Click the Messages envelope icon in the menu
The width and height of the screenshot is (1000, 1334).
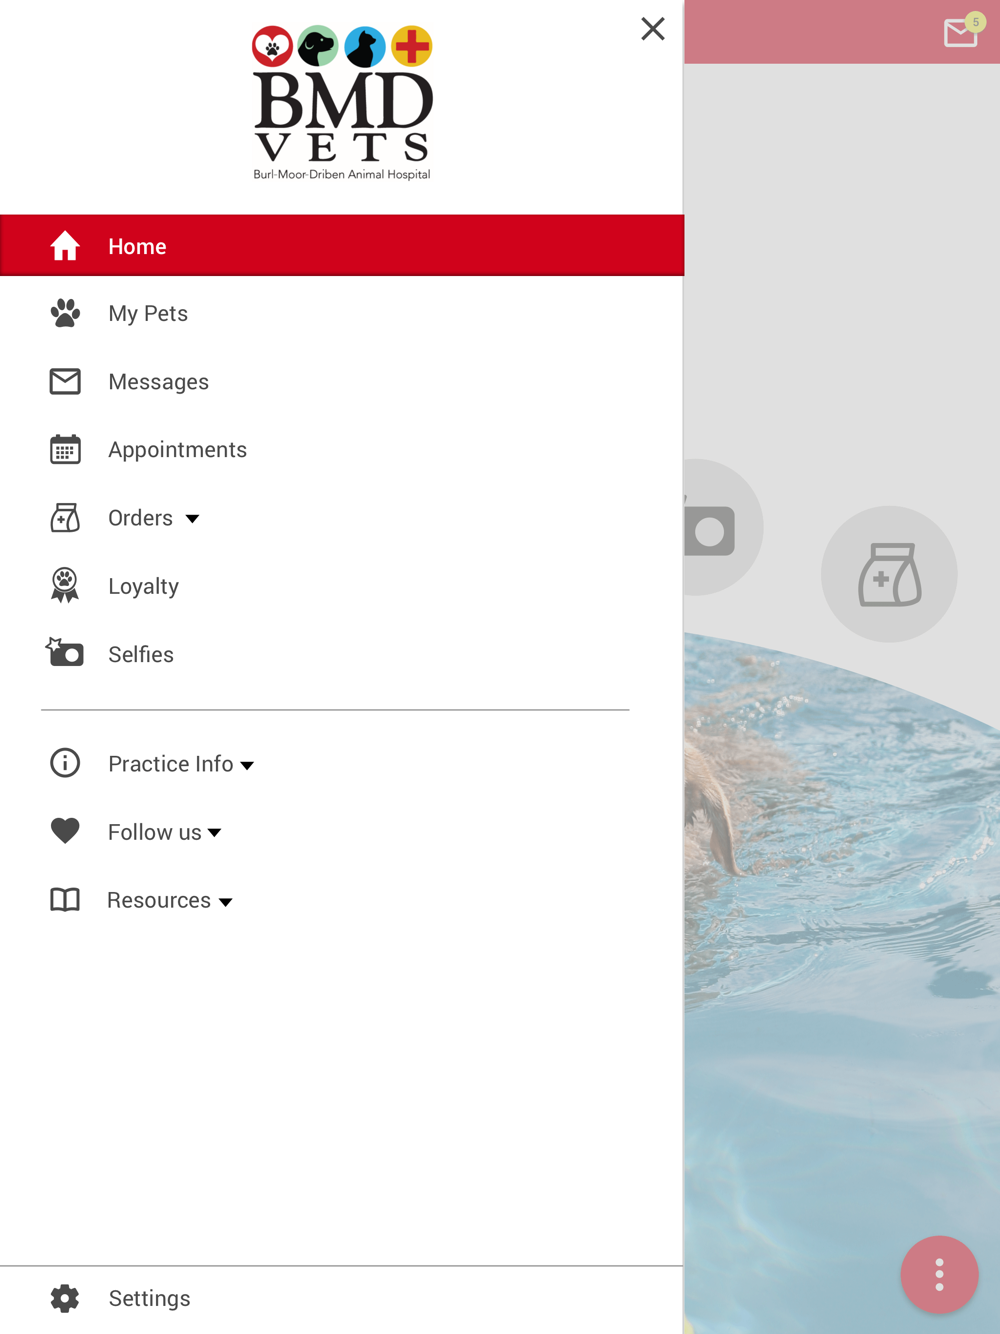(65, 381)
